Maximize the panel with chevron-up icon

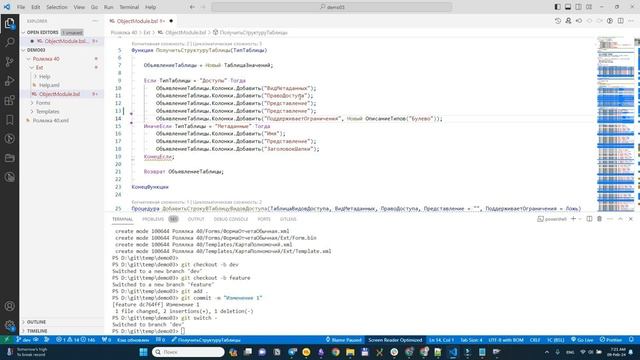click(x=620, y=219)
